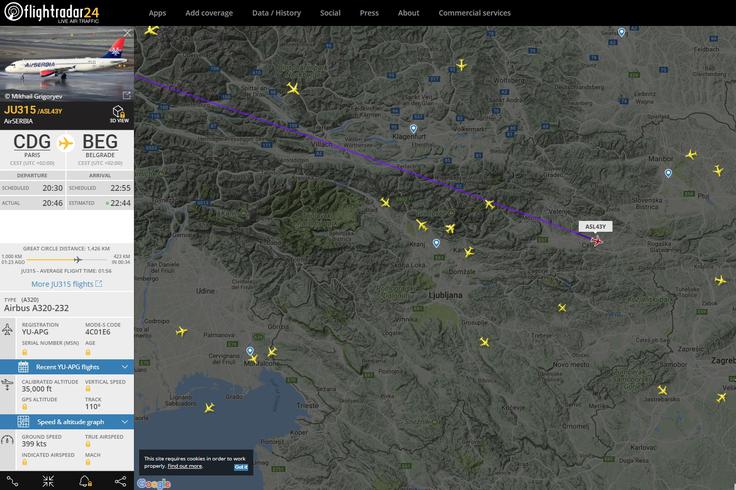Viewport: 736px width, 490px height.
Task: Toggle the flight route display icon
Action: tap(12, 481)
